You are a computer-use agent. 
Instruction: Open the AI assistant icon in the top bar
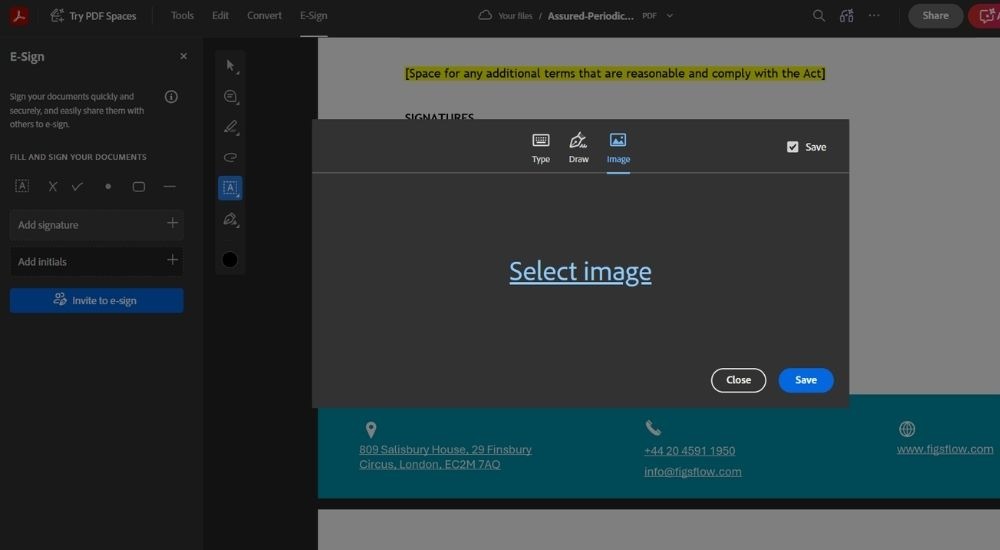(846, 16)
